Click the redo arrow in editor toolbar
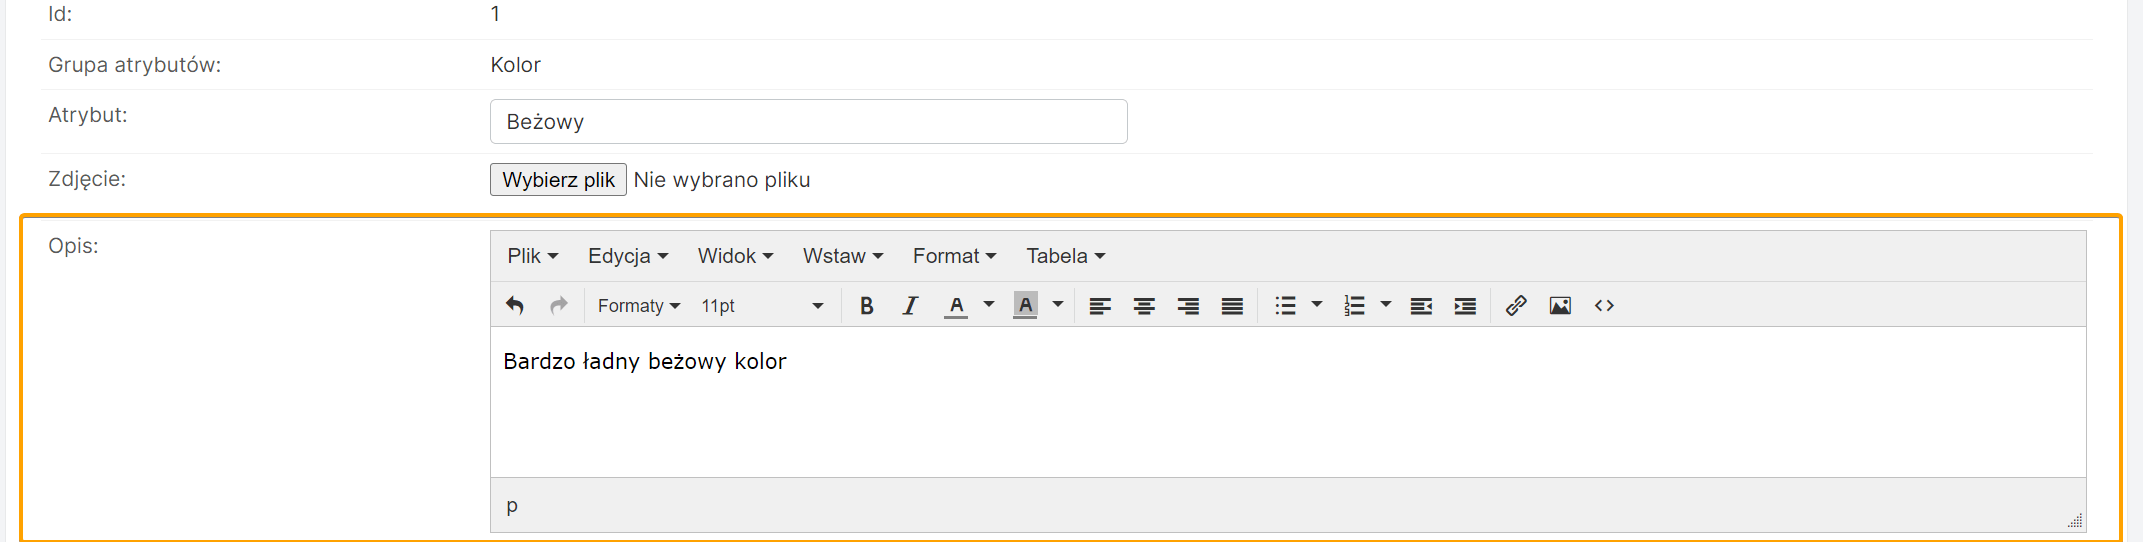 tap(559, 306)
